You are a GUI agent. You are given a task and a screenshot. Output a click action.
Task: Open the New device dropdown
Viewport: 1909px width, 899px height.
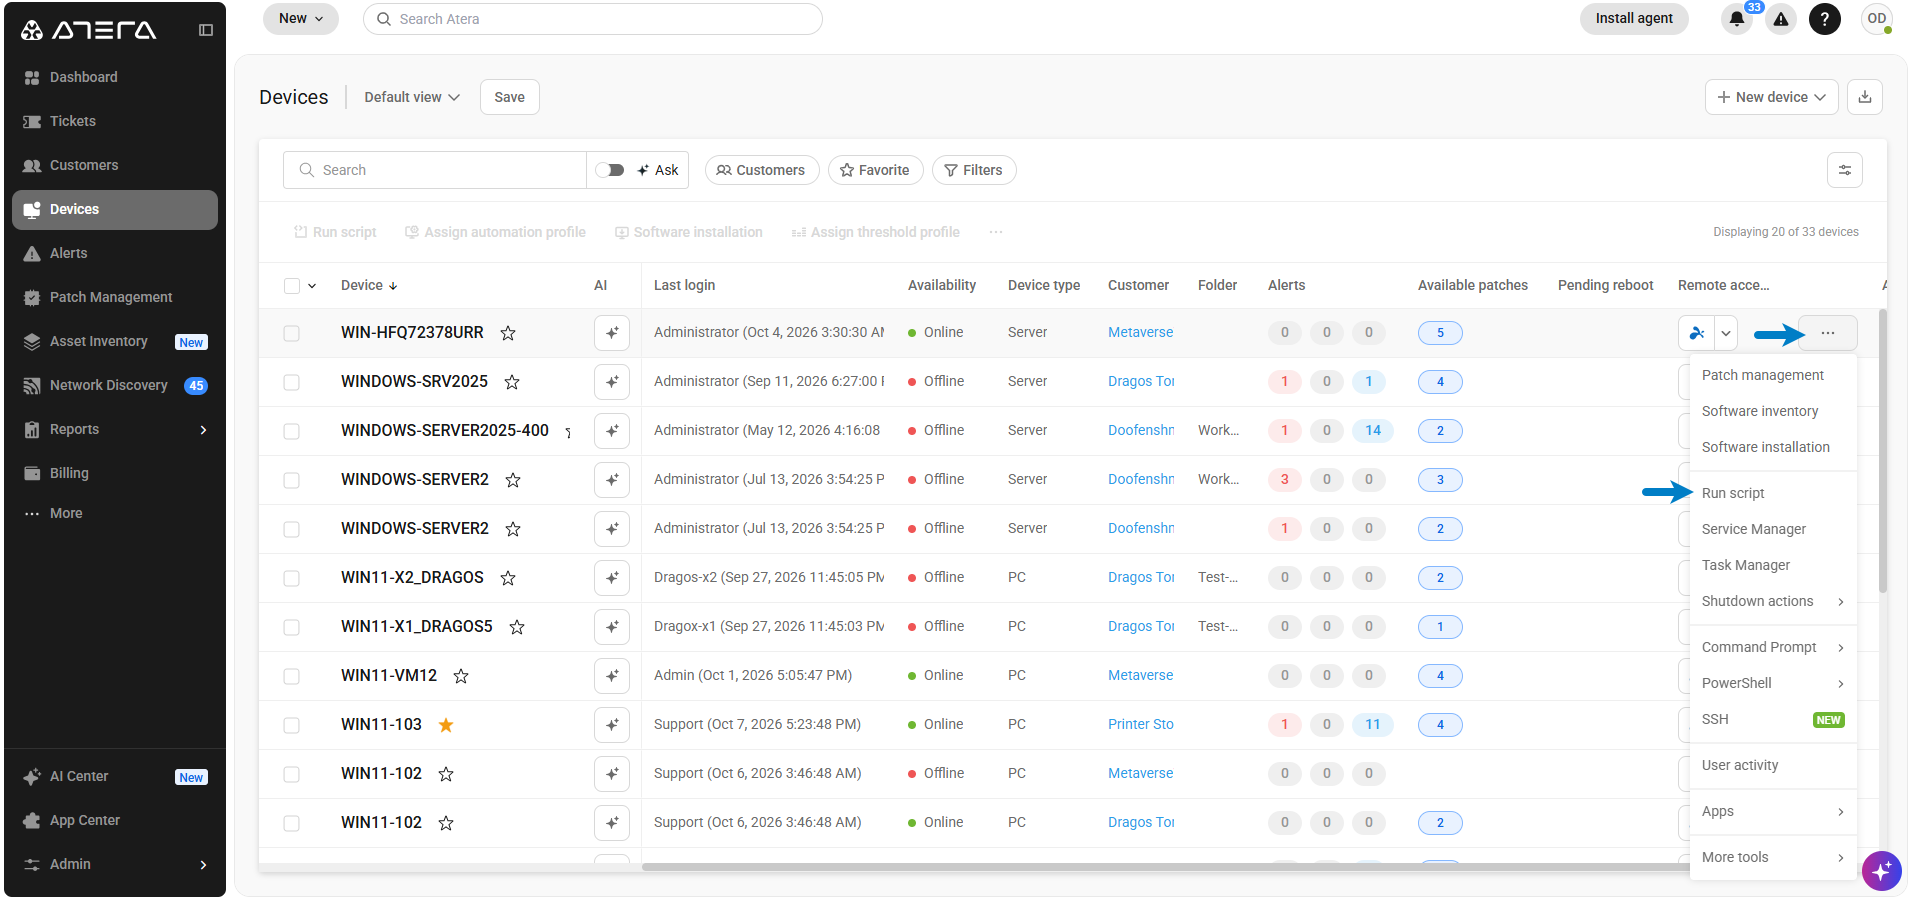pyautogui.click(x=1772, y=97)
